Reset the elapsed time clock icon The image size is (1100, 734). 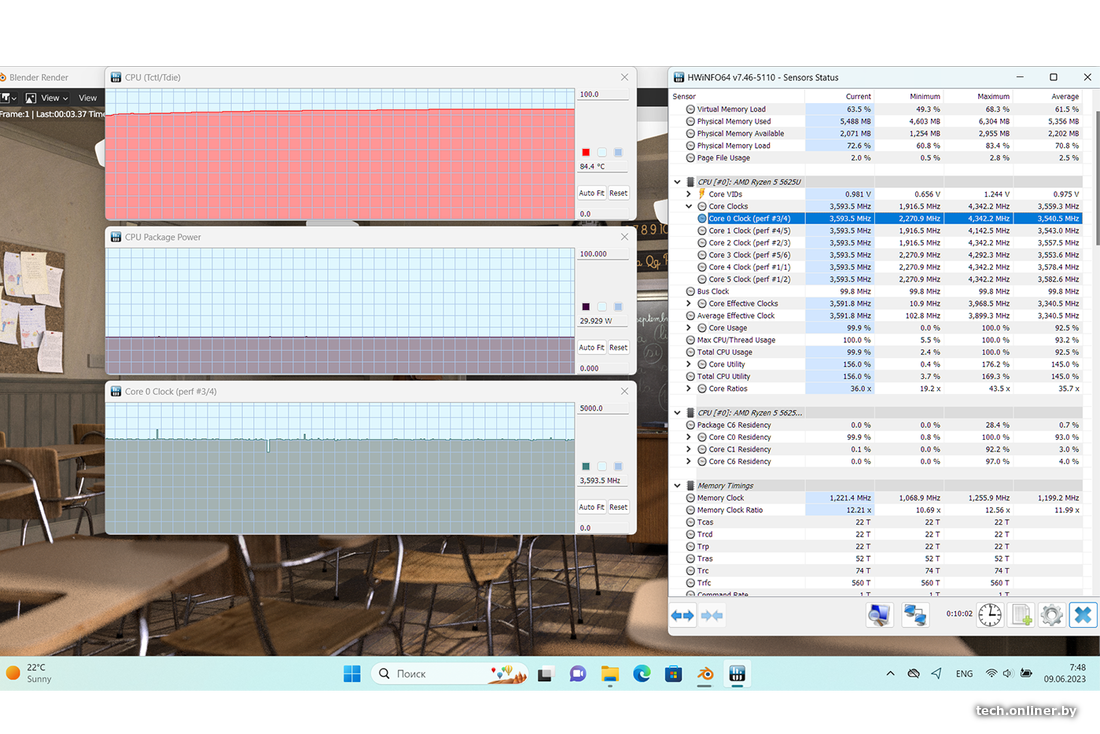pyautogui.click(x=989, y=615)
